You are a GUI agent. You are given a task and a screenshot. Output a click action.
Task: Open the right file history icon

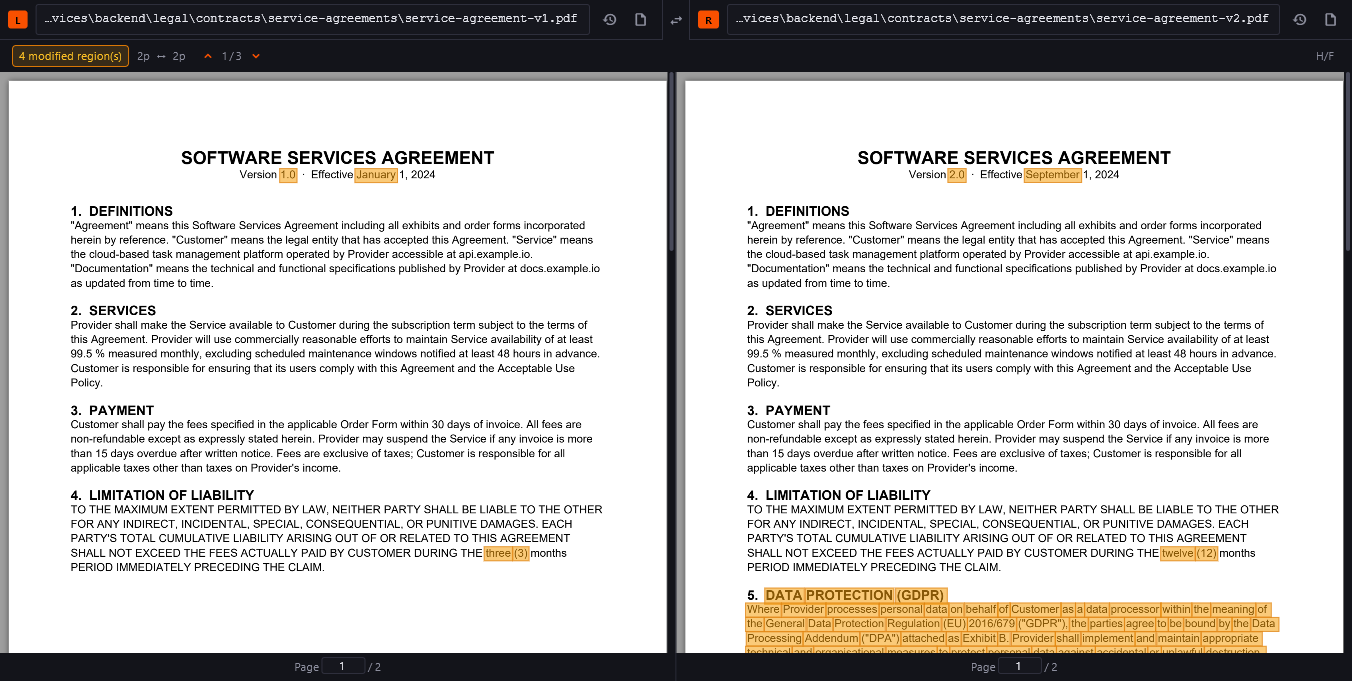pyautogui.click(x=1299, y=20)
